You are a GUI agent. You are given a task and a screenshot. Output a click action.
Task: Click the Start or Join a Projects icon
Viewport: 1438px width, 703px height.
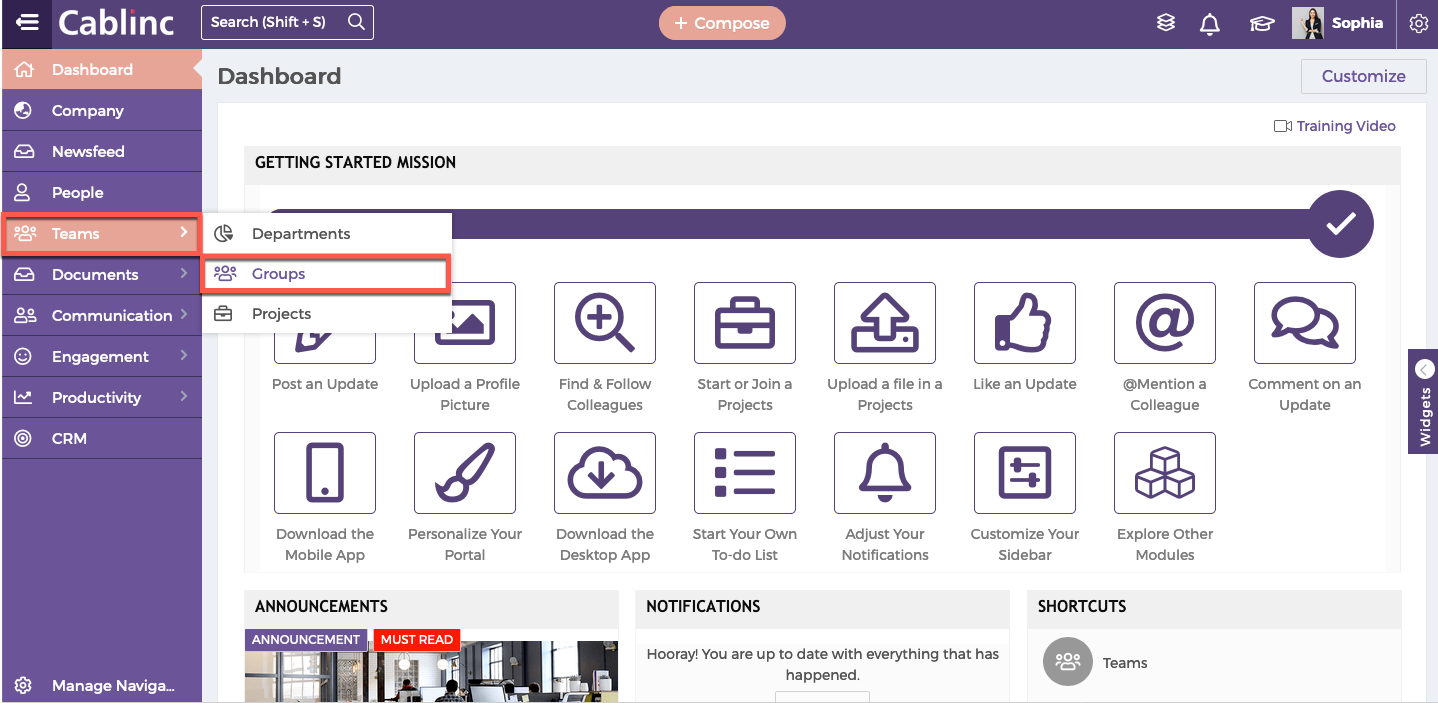pyautogui.click(x=745, y=323)
